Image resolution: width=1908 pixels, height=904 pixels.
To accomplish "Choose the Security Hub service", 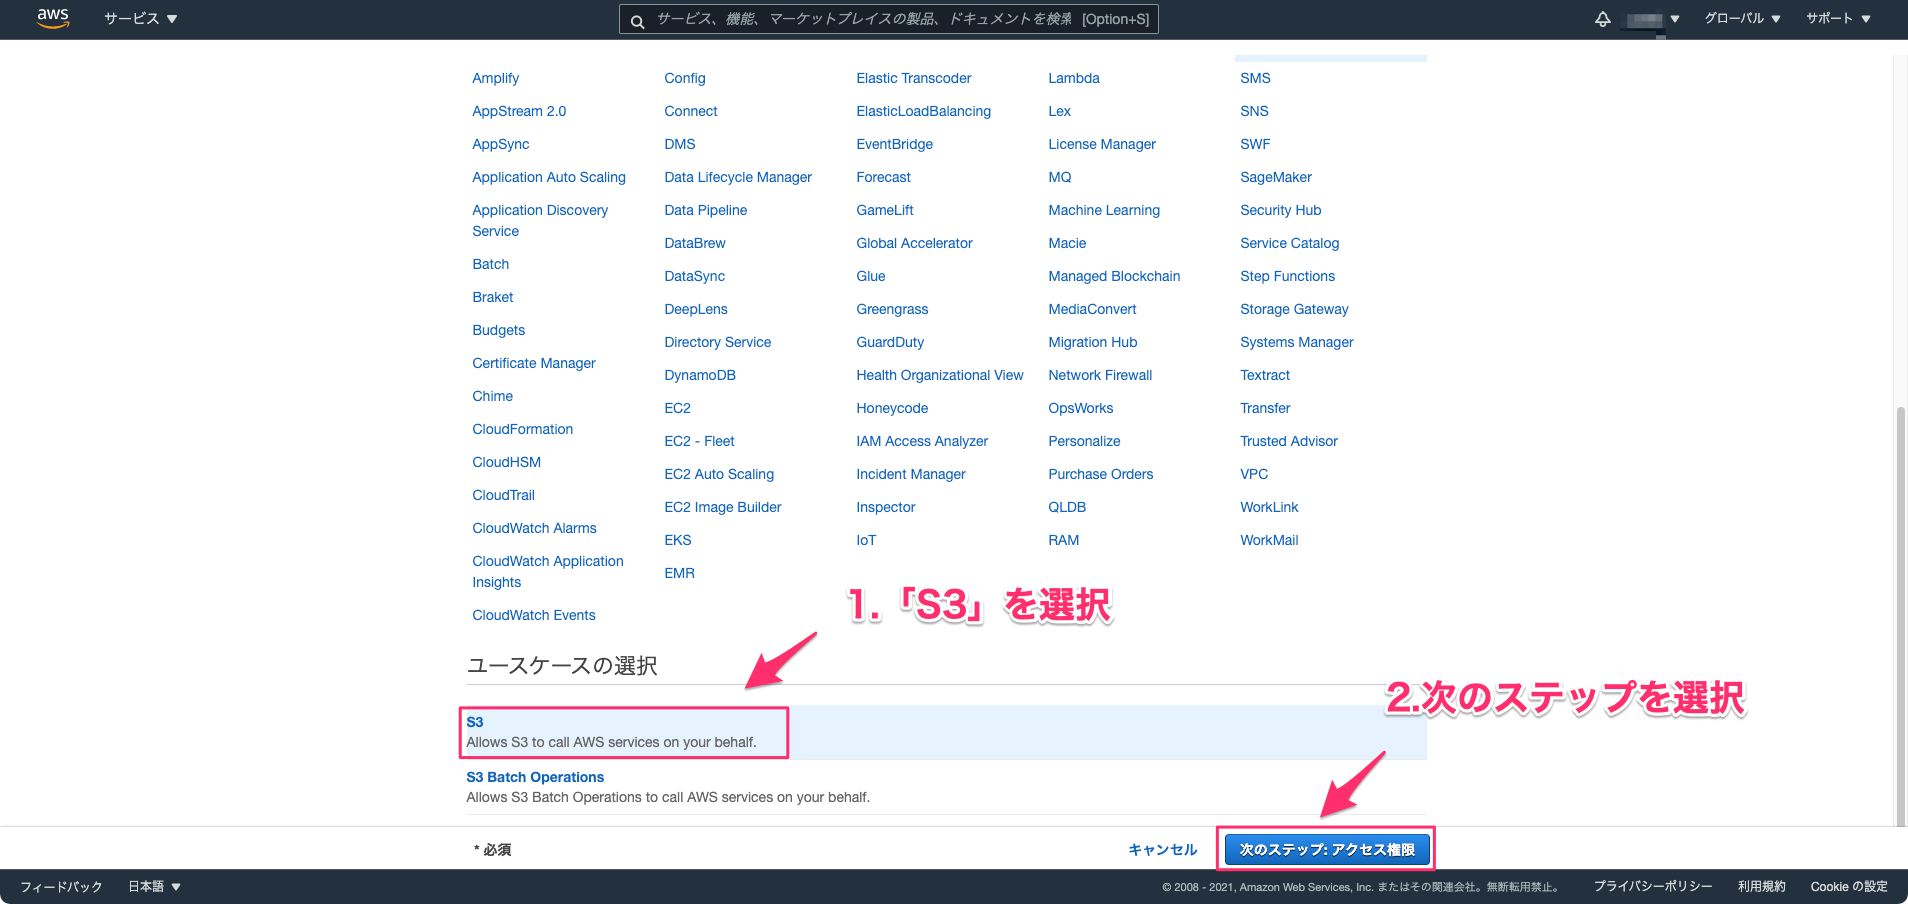I will [x=1281, y=210].
